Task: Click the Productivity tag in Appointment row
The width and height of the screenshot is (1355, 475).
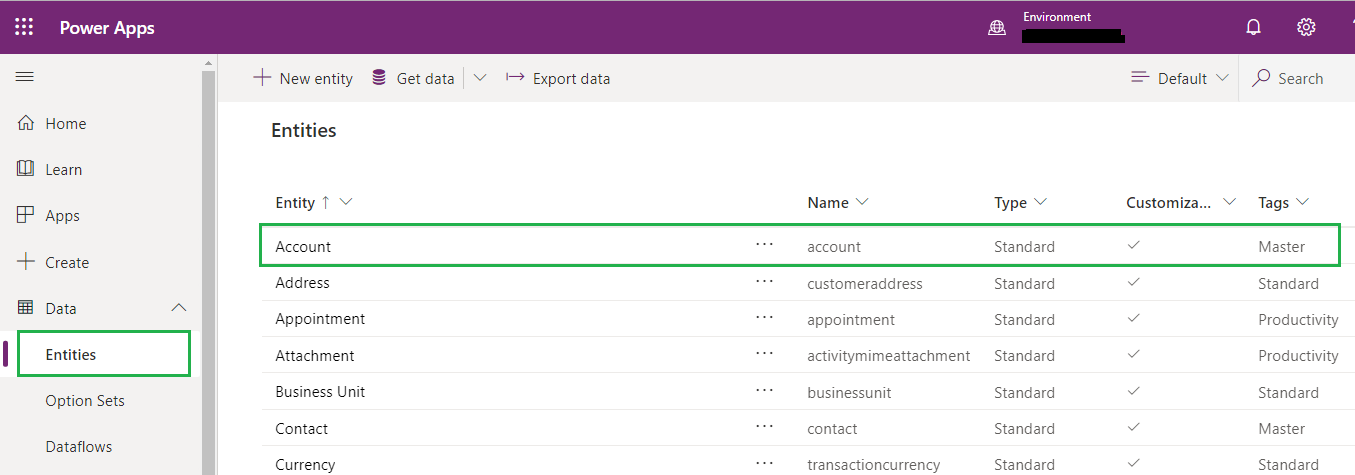Action: pyautogui.click(x=1298, y=320)
